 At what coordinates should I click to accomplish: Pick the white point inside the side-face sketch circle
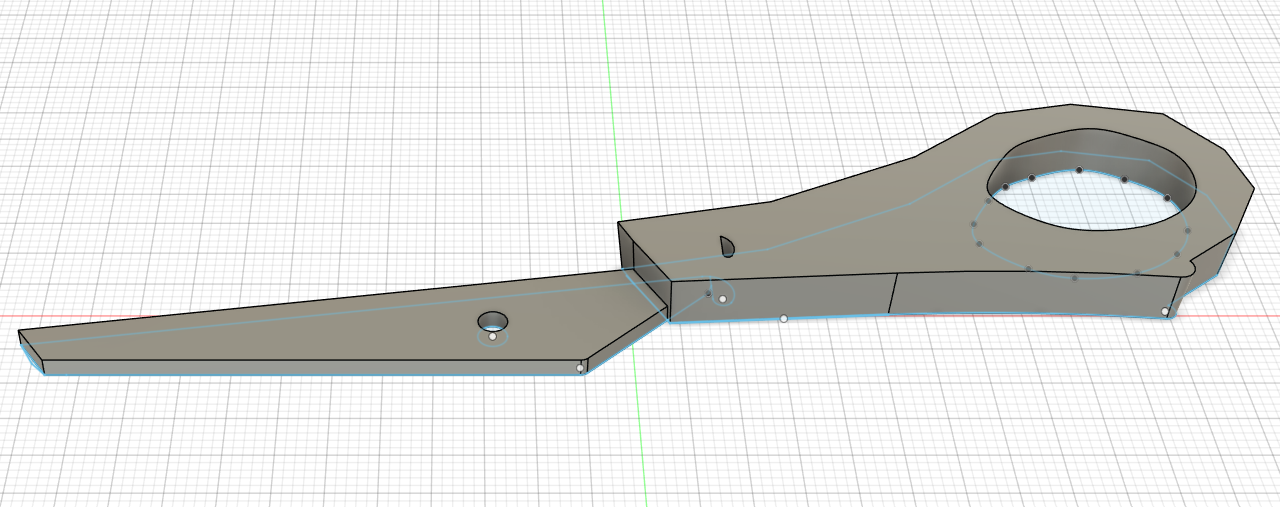coord(723,299)
